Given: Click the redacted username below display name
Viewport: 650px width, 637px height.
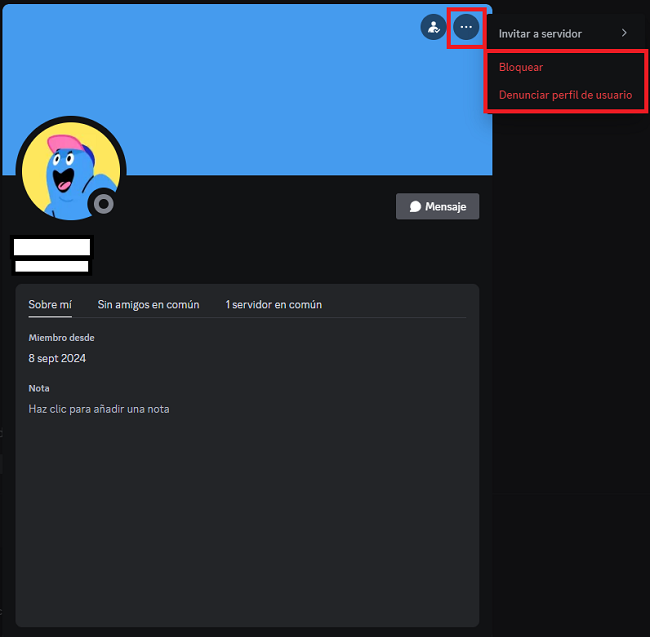Looking at the screenshot, I should coord(52,266).
